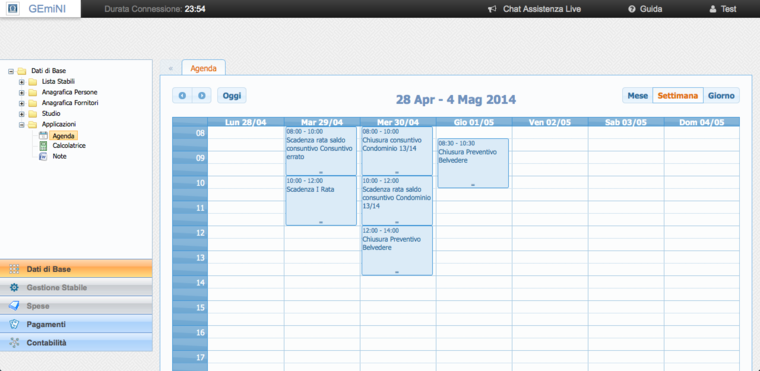Select the Agenda tab
This screenshot has height=371, width=760.
click(204, 68)
